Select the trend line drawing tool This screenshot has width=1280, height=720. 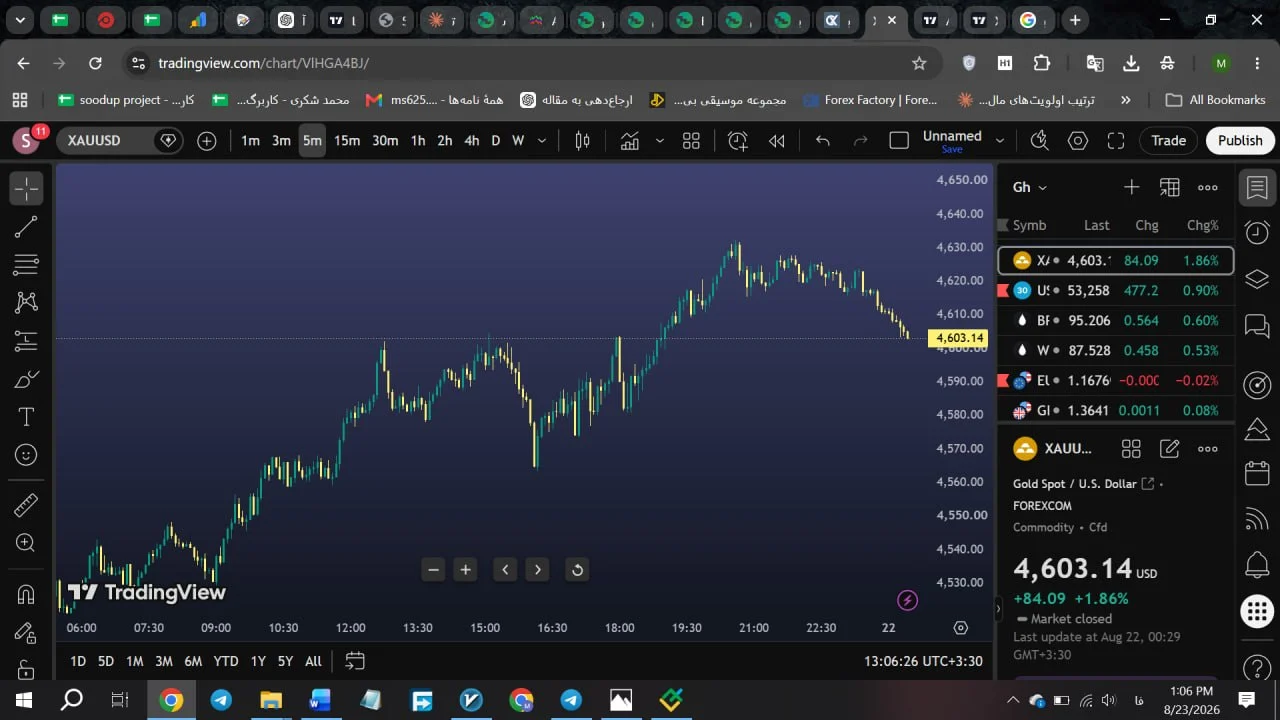[x=26, y=227]
